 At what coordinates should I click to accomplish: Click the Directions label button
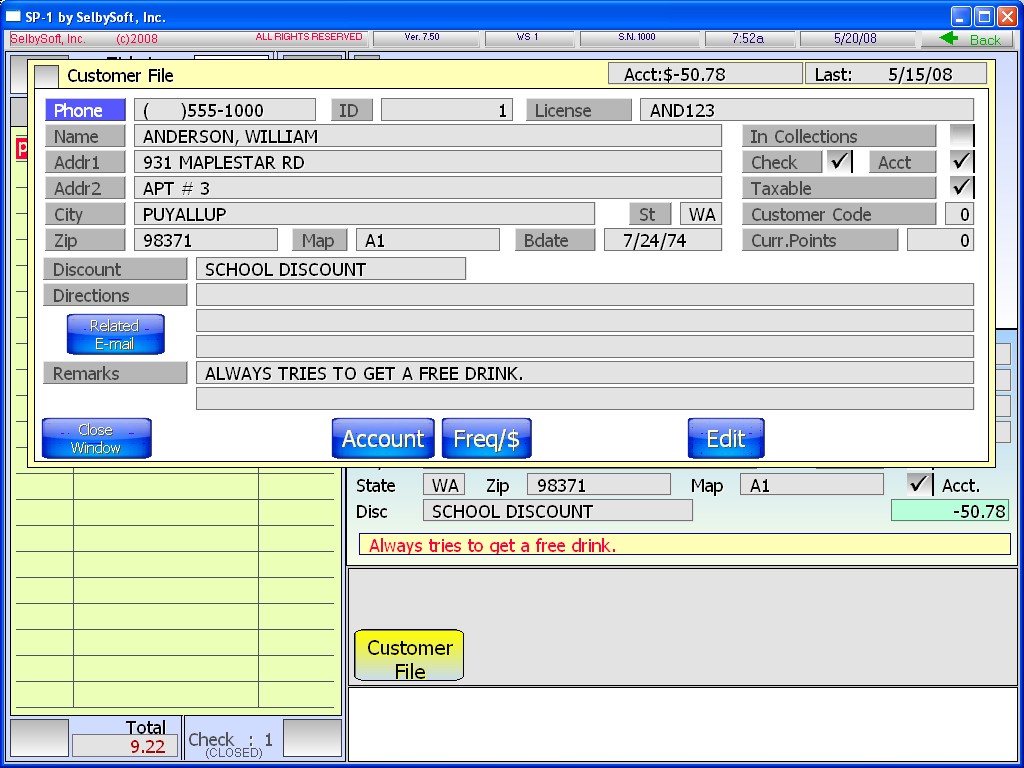coord(115,295)
